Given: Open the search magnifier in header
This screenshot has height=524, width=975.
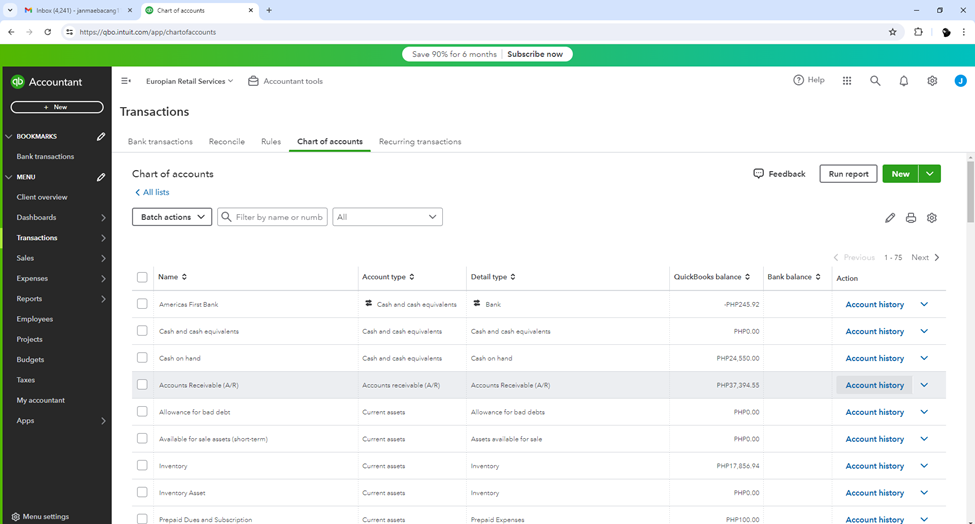Looking at the screenshot, I should [x=875, y=81].
